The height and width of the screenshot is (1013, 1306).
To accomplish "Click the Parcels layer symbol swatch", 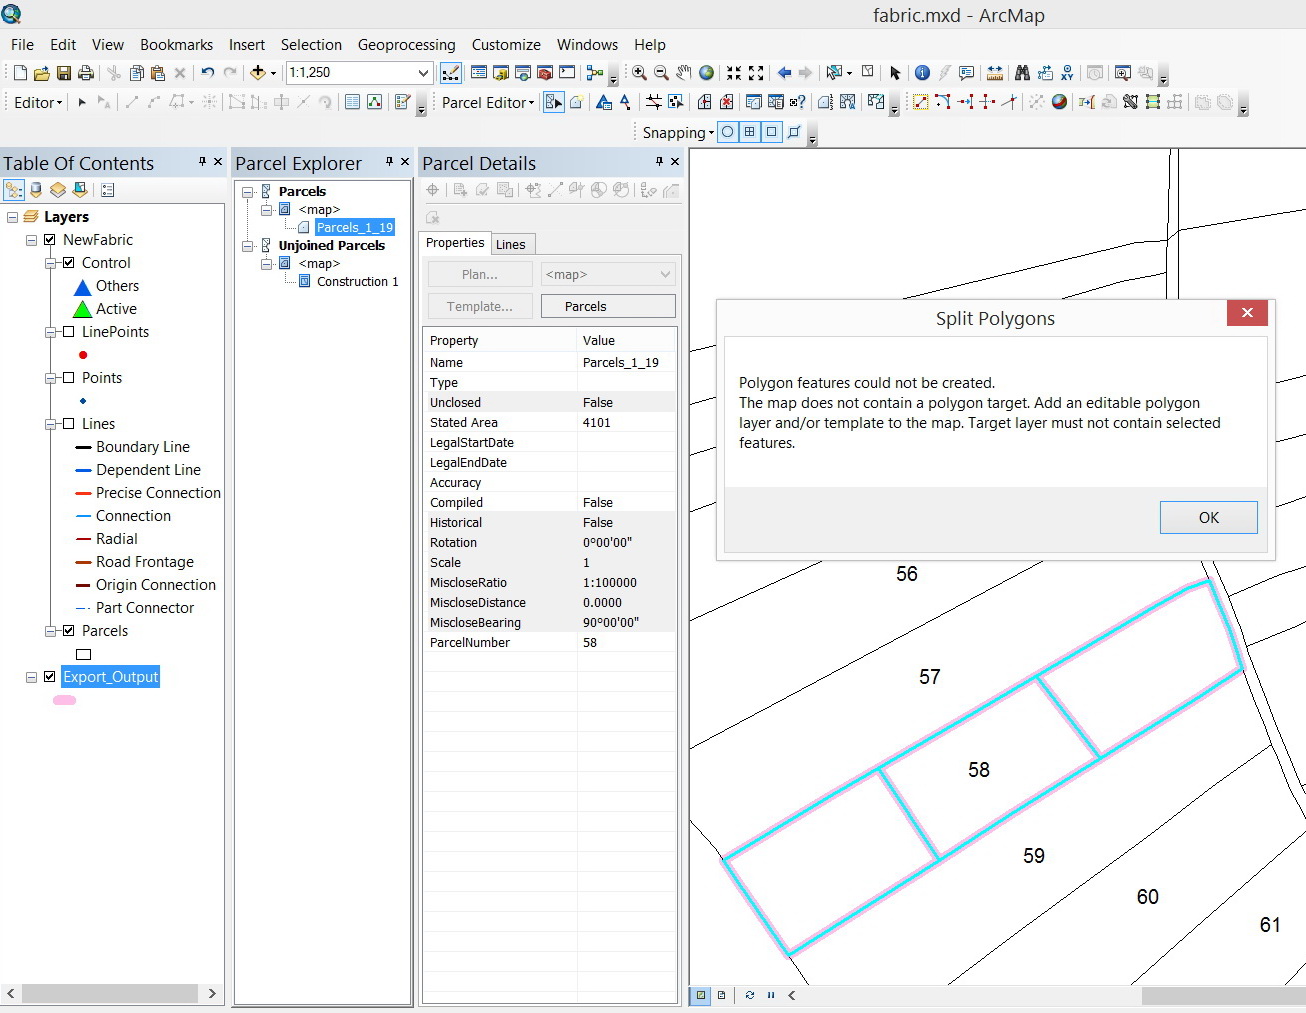I will (x=84, y=655).
